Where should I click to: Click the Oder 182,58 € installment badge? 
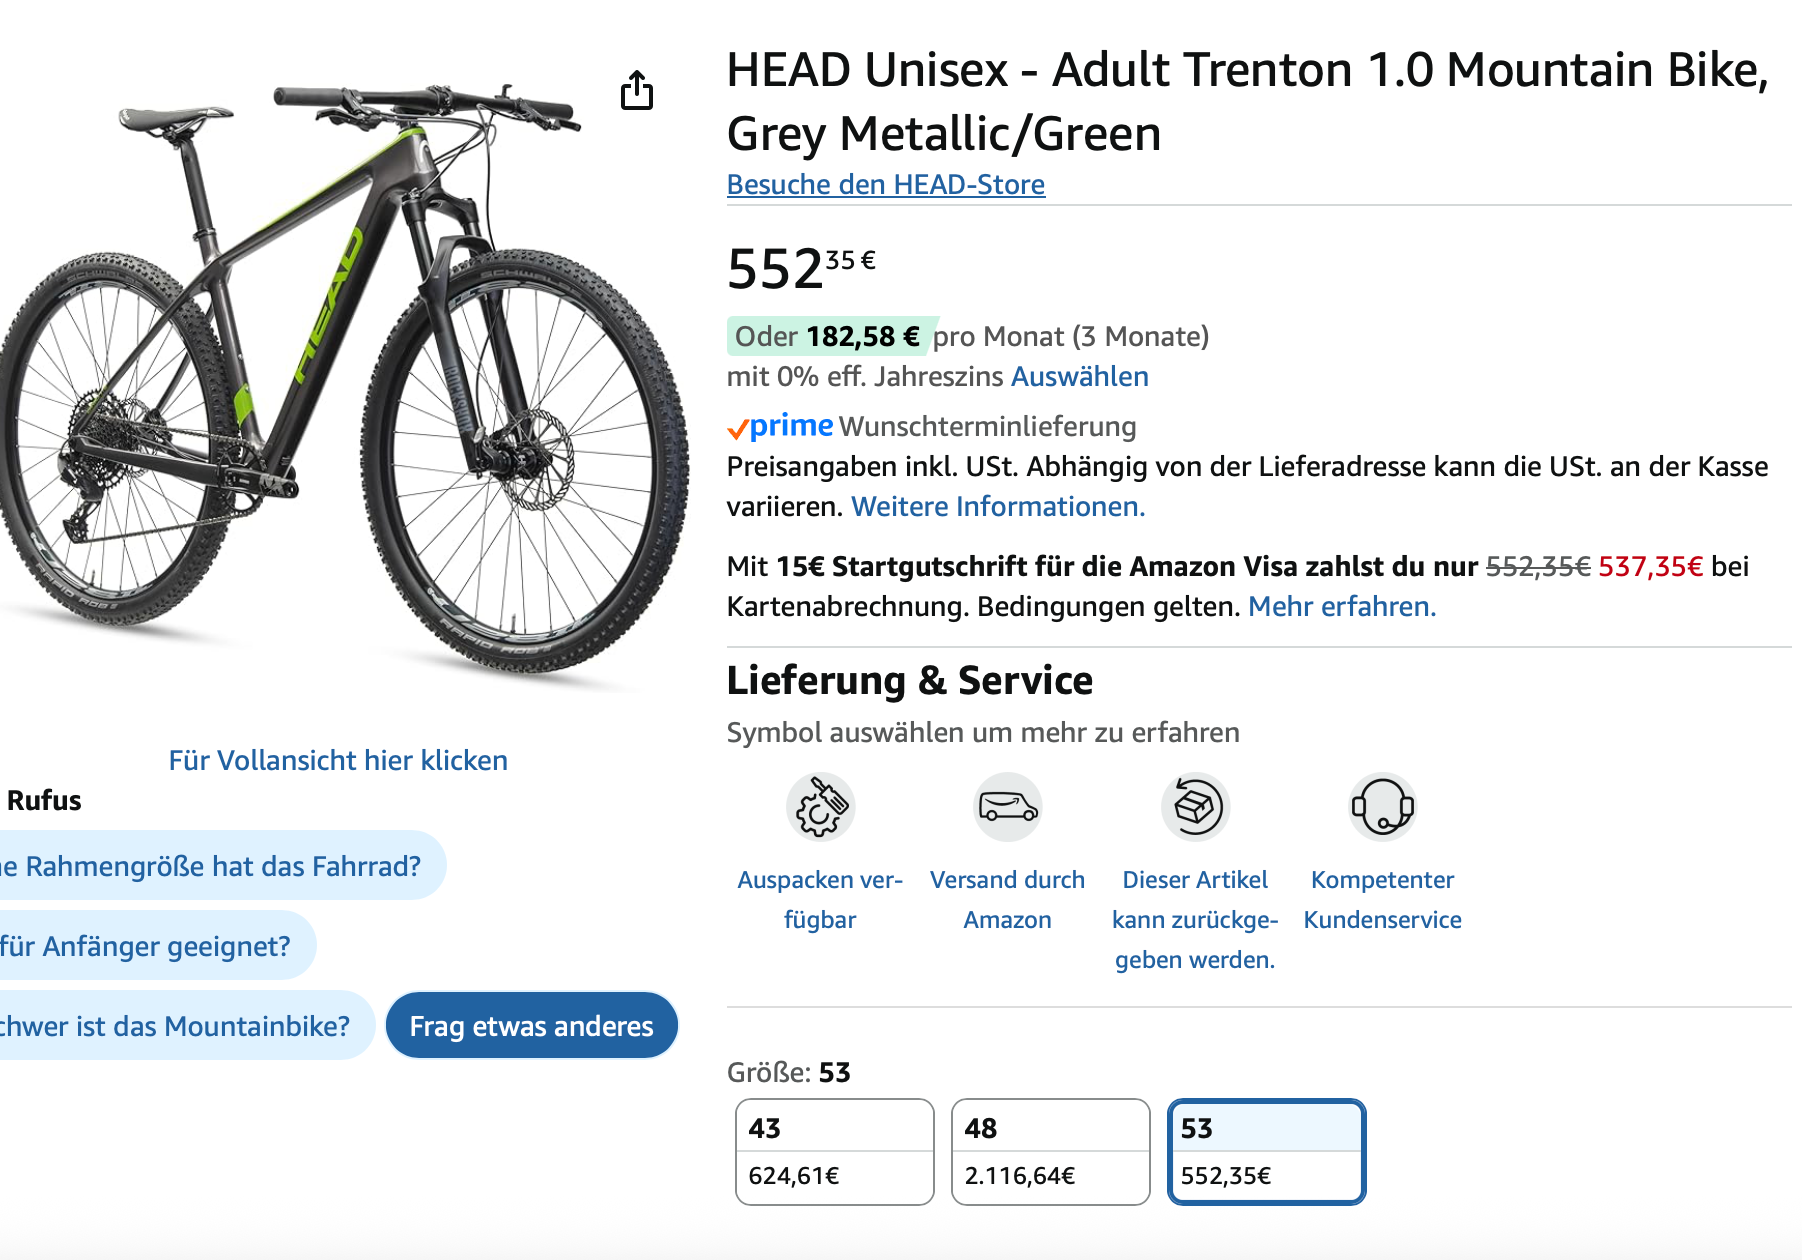pos(828,337)
